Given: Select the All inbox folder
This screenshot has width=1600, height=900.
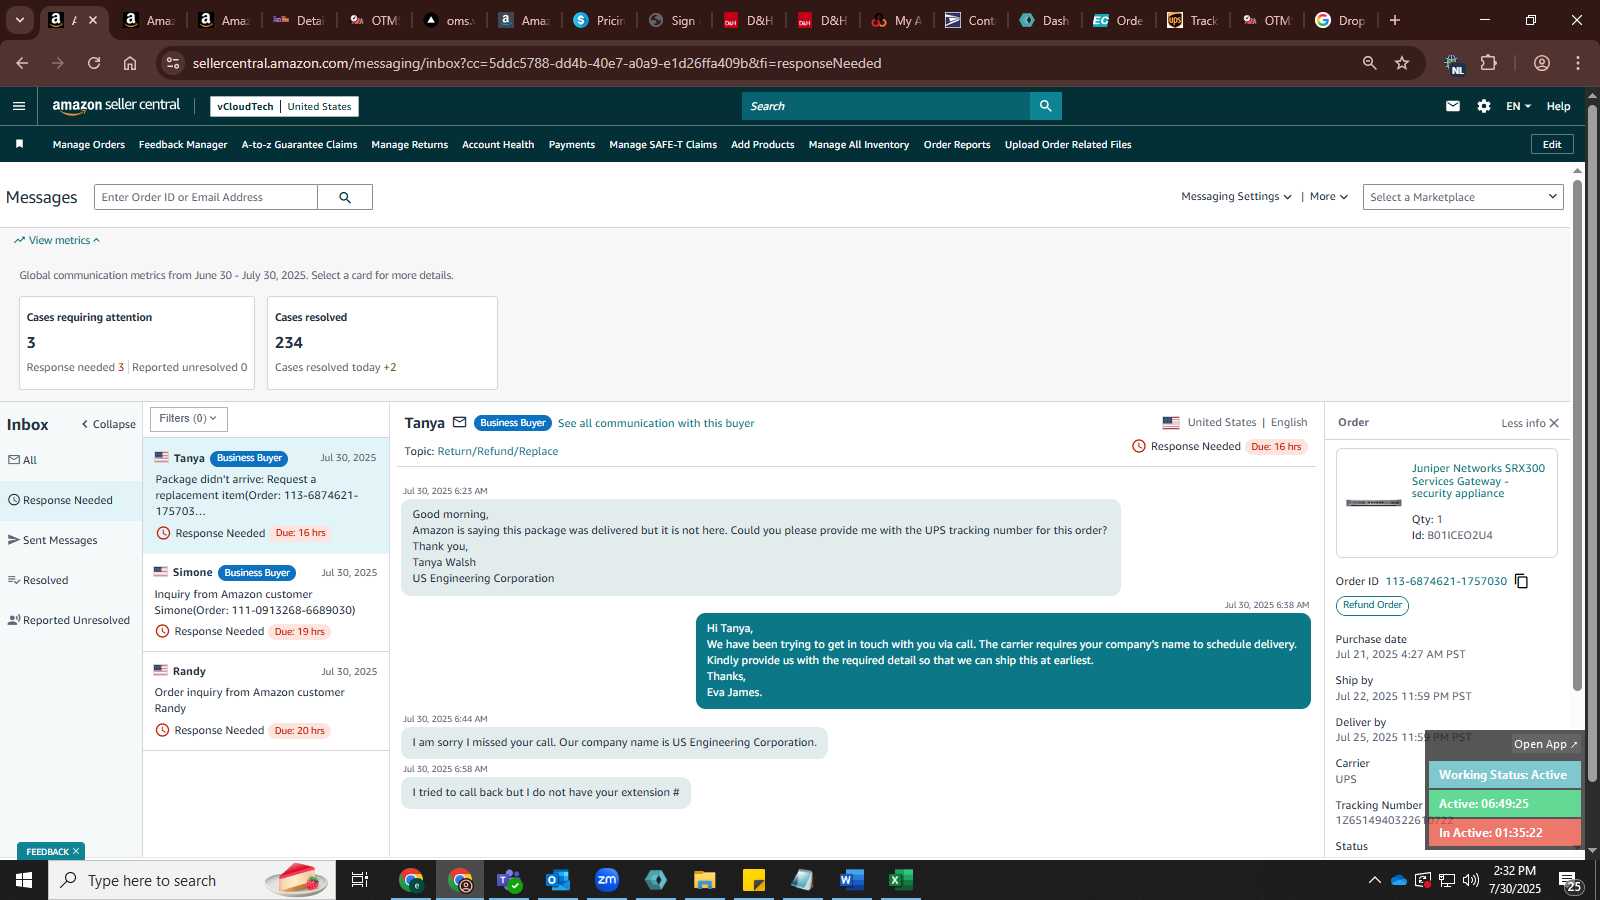Looking at the screenshot, I should [x=23, y=460].
